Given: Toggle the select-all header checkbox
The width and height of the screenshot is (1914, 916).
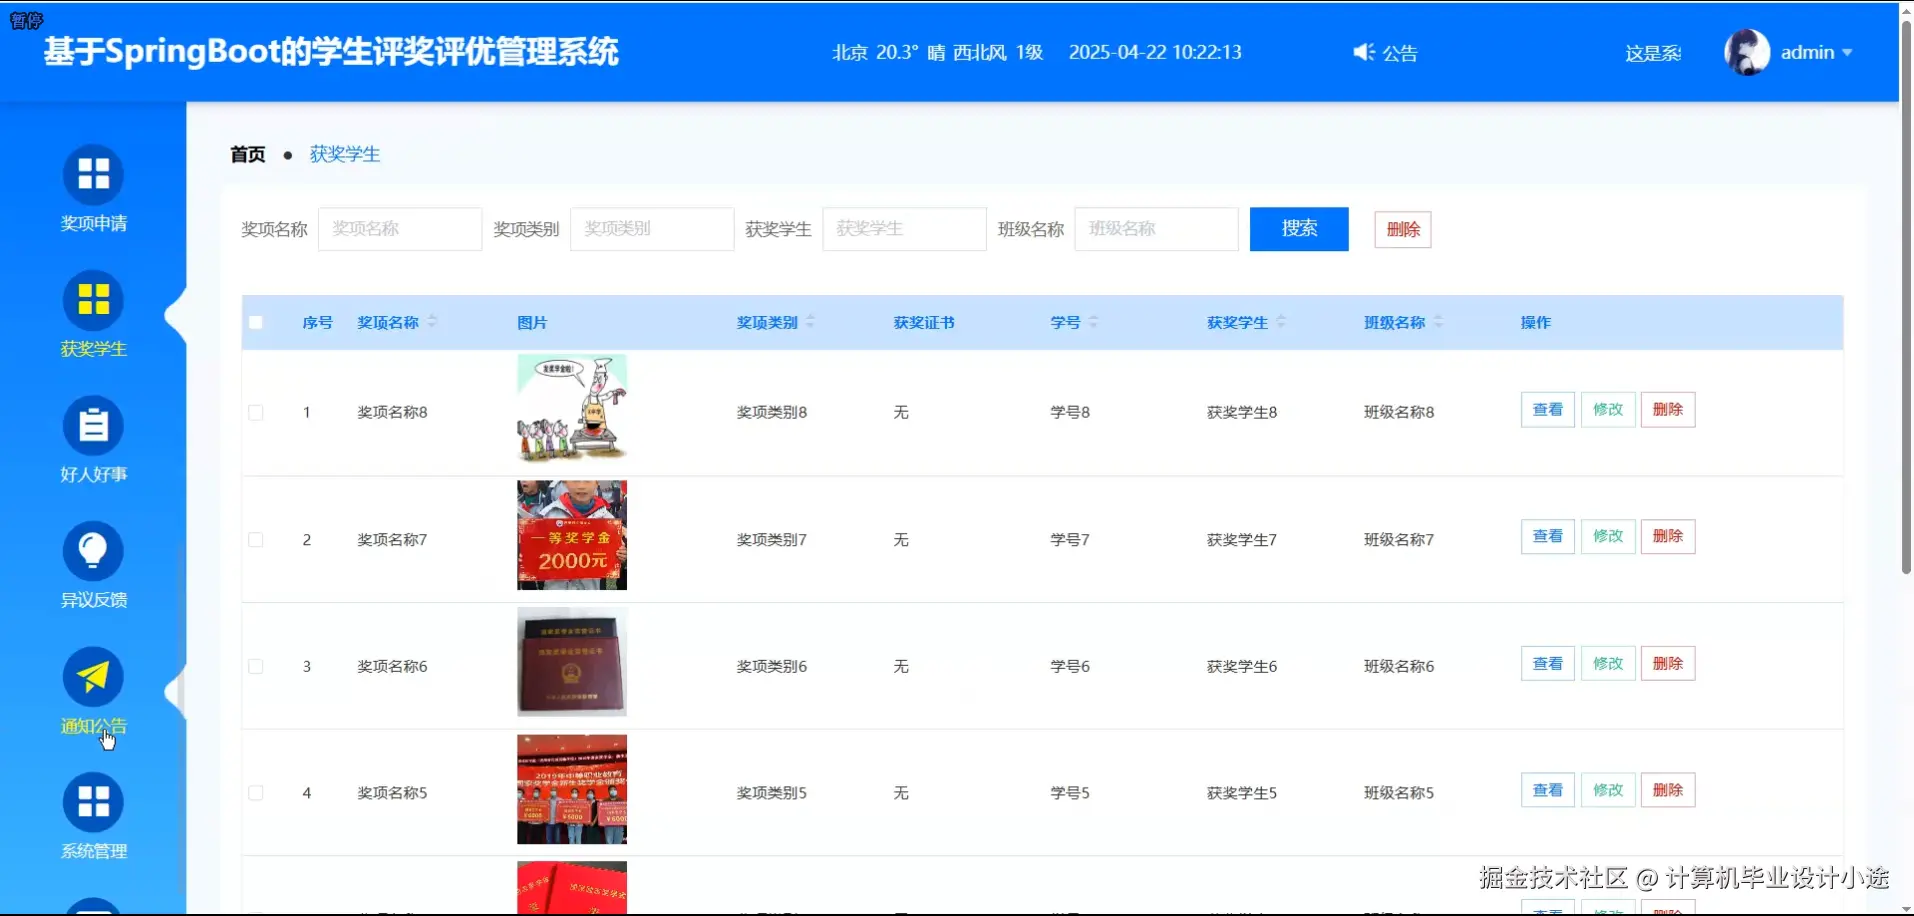Looking at the screenshot, I should pos(256,322).
